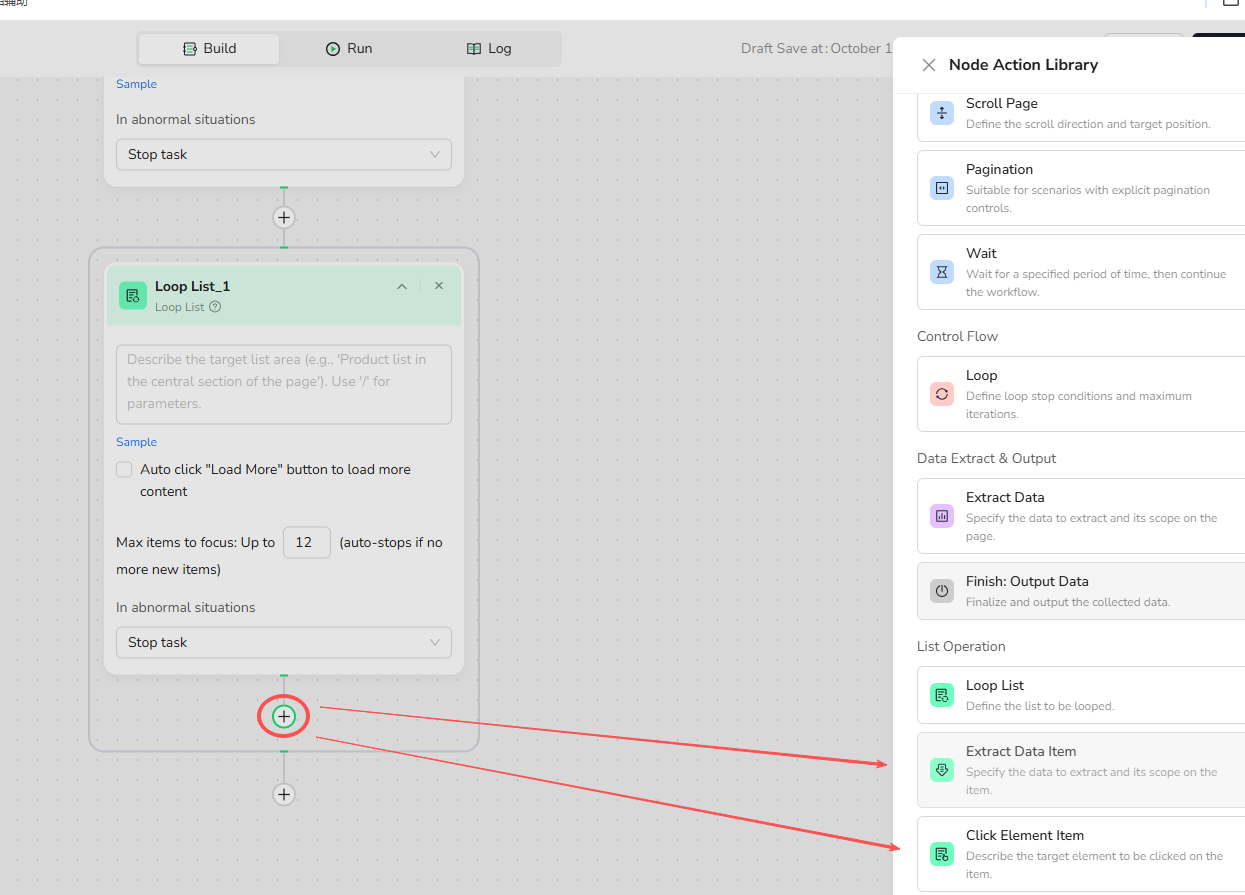Switch to the Log tab

pos(489,48)
